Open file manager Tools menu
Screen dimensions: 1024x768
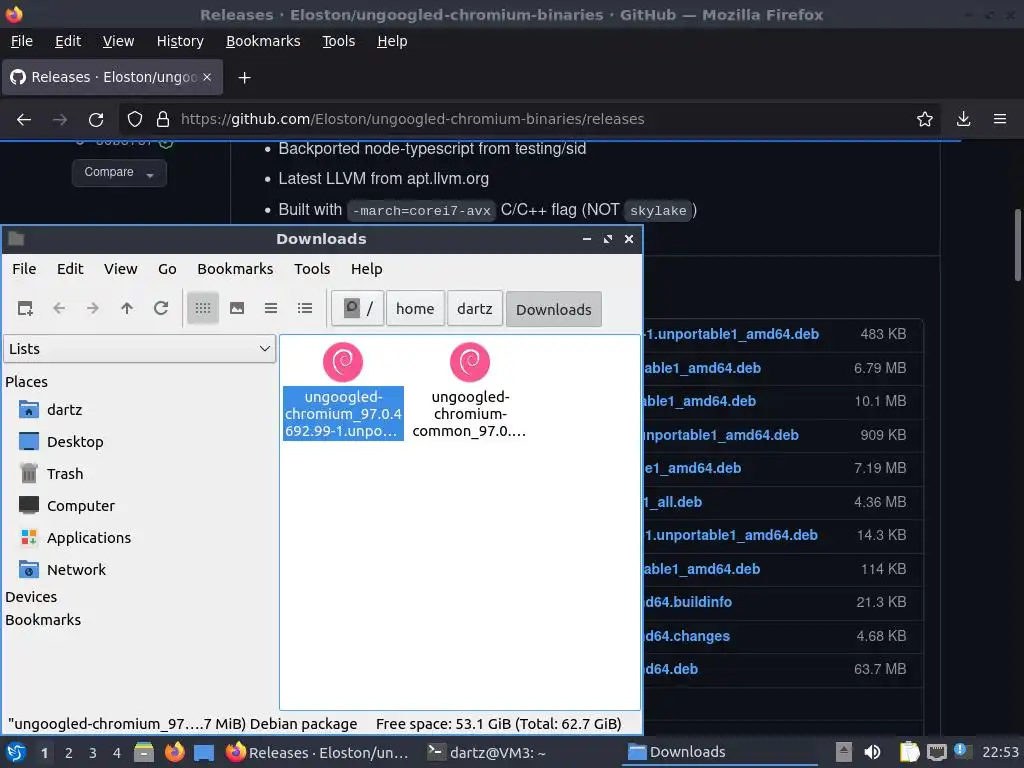coord(312,269)
